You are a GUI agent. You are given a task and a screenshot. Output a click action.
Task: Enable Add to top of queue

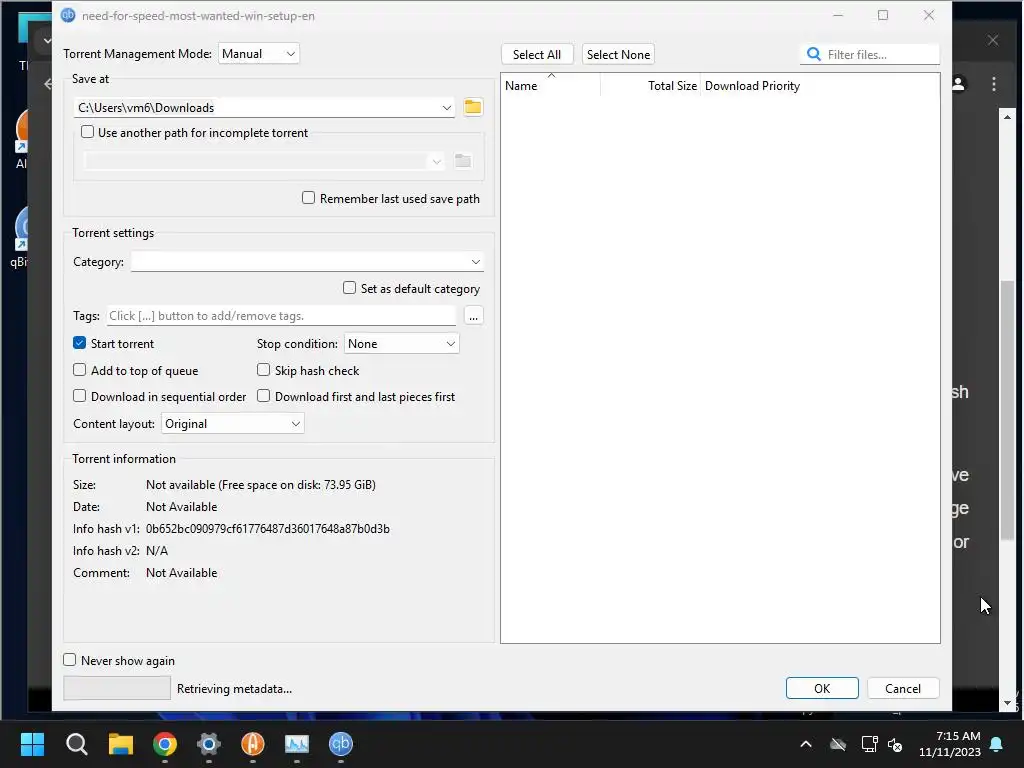[x=80, y=370]
